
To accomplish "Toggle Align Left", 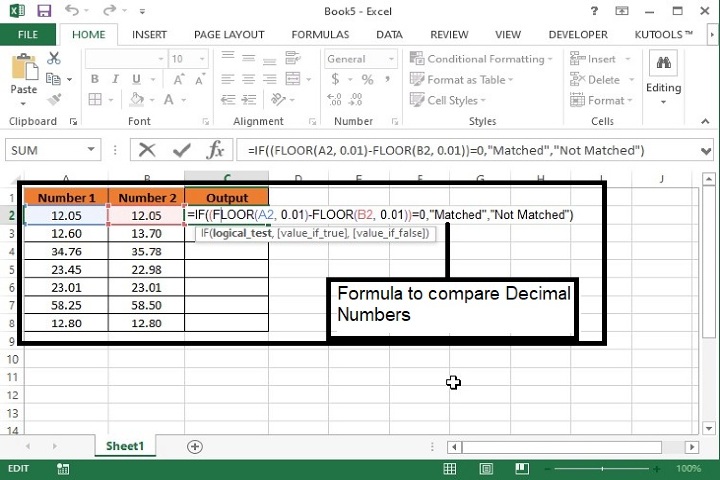I will click(228, 79).
